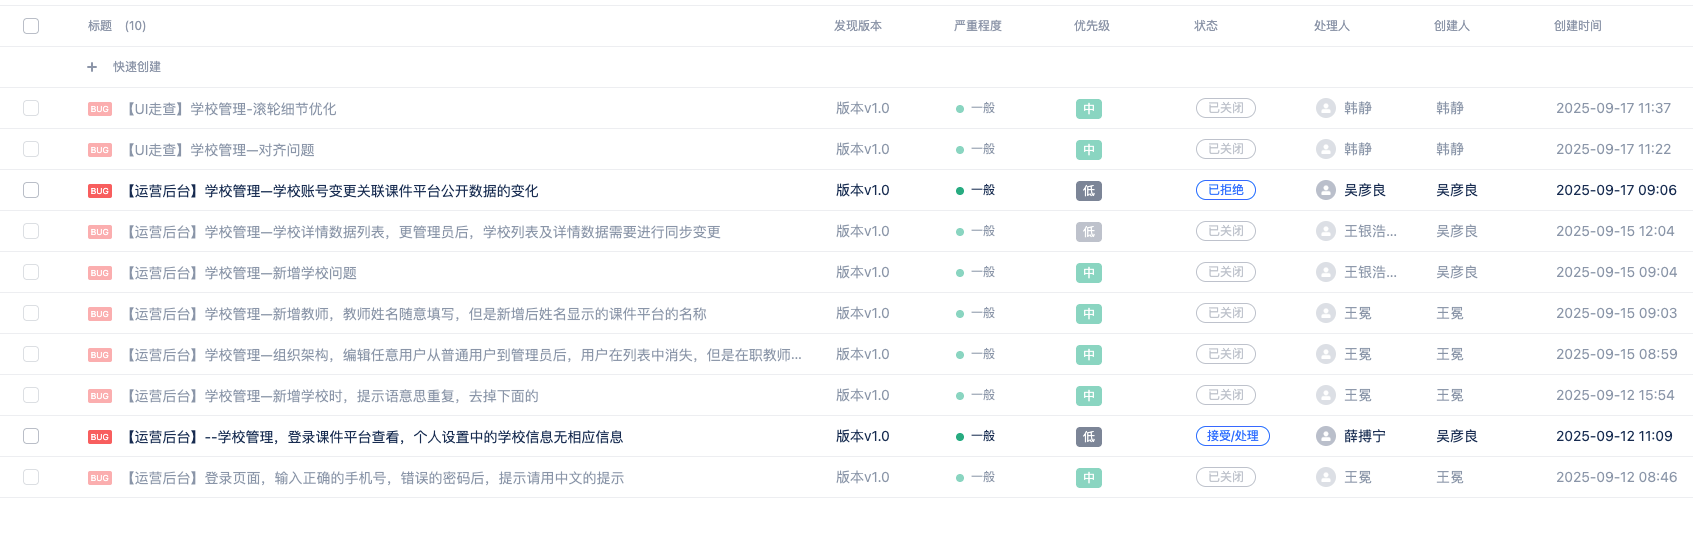Click 快速创建 to add a bug
The image size is (1693, 535).
point(137,67)
